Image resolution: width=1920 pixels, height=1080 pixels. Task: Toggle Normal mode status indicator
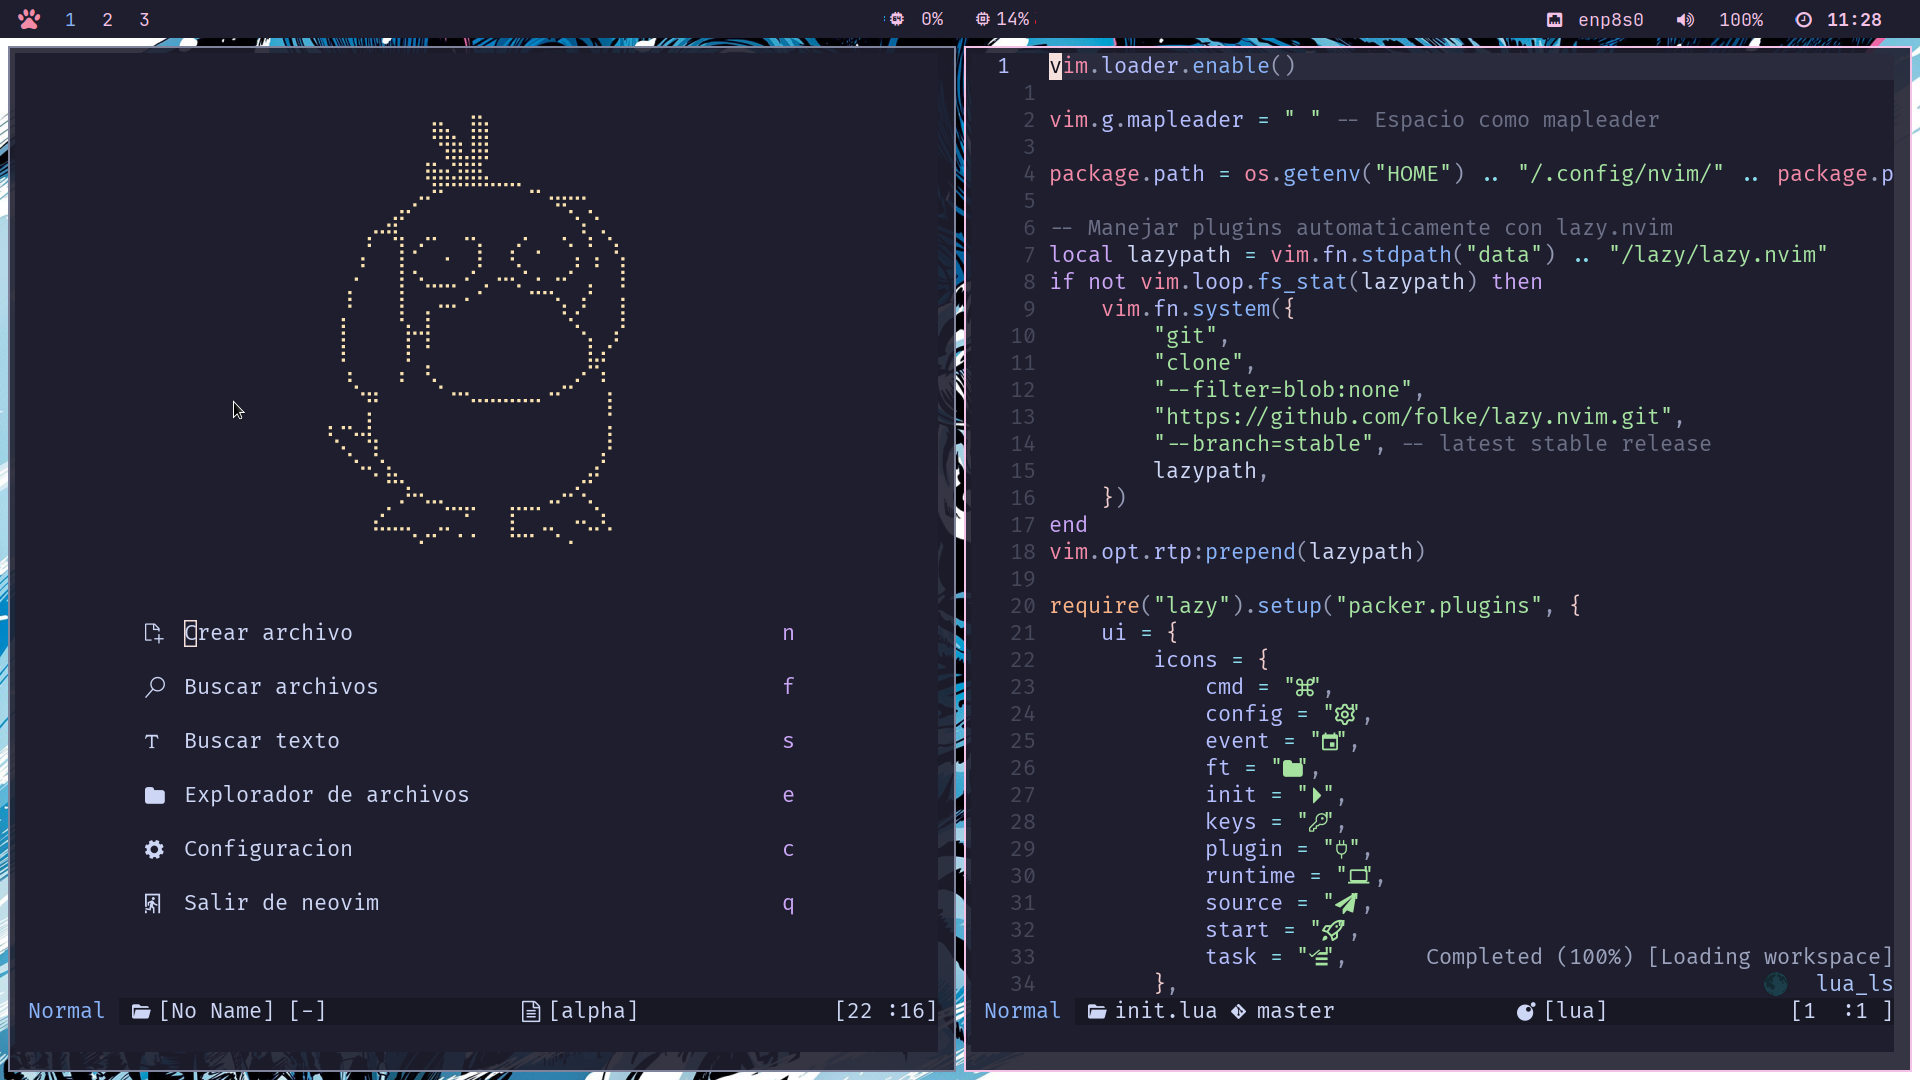click(x=67, y=1010)
